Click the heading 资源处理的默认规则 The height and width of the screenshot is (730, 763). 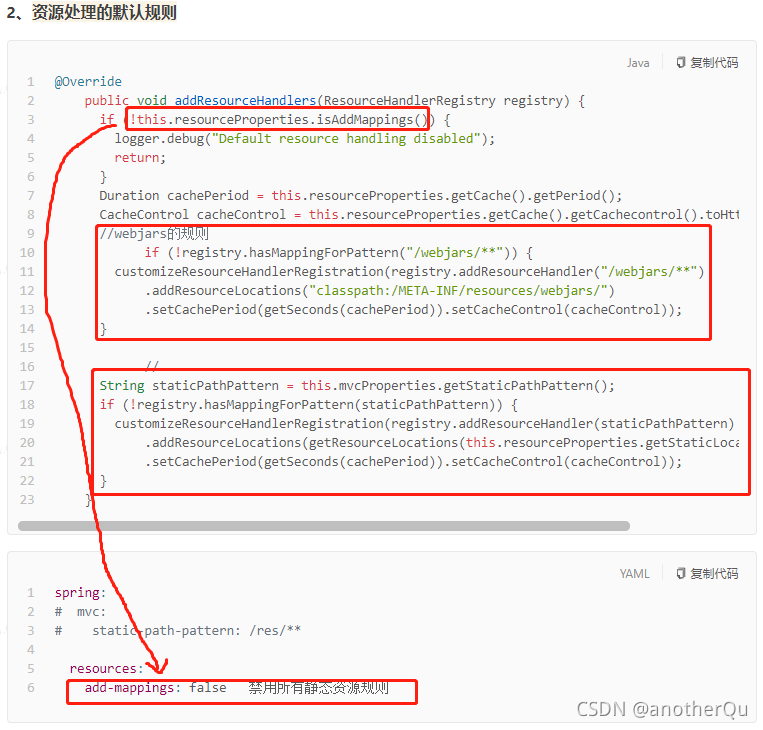(x=104, y=12)
